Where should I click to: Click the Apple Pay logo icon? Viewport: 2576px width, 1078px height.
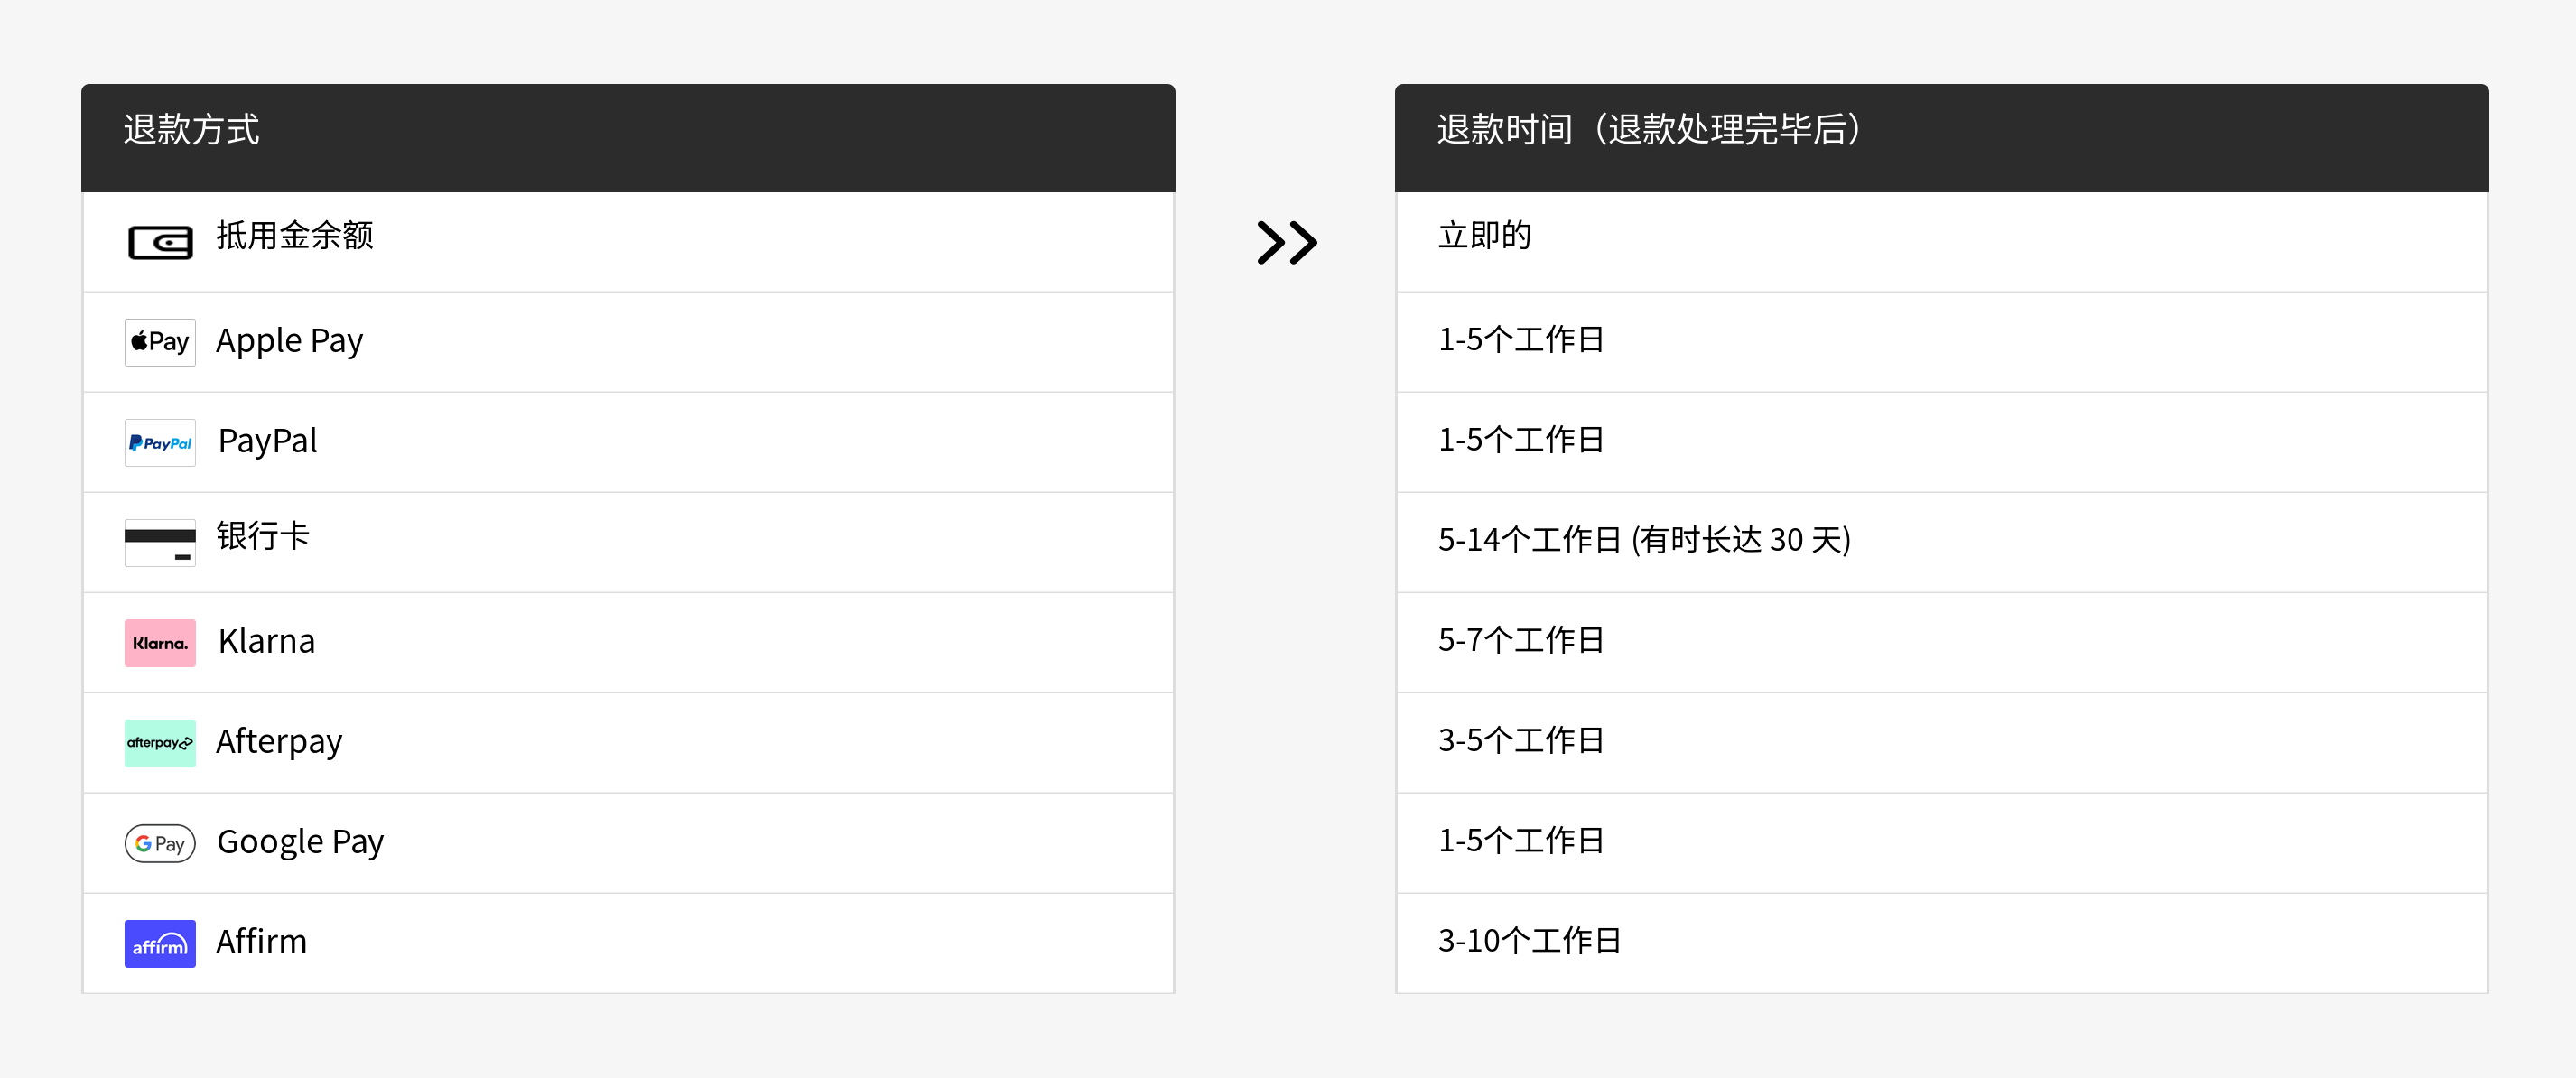160,342
